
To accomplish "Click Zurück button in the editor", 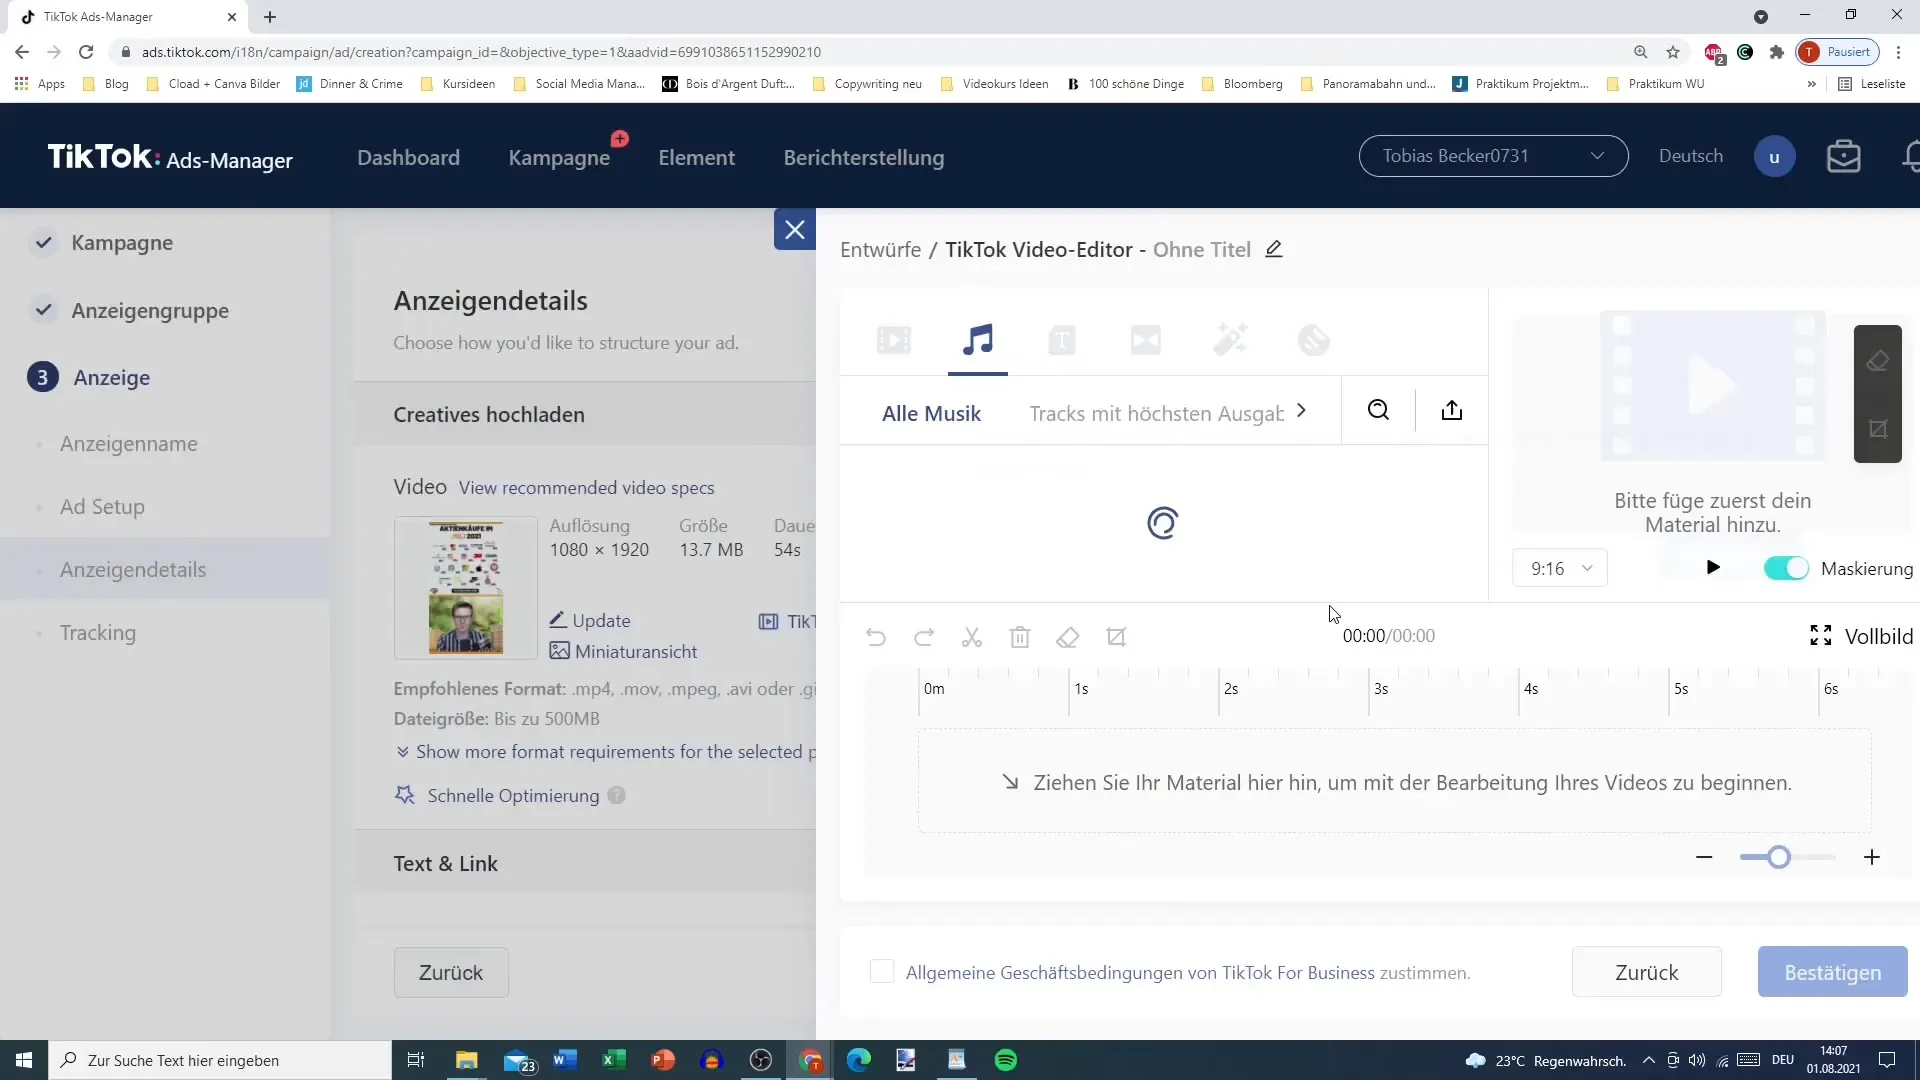I will pos(1647,972).
